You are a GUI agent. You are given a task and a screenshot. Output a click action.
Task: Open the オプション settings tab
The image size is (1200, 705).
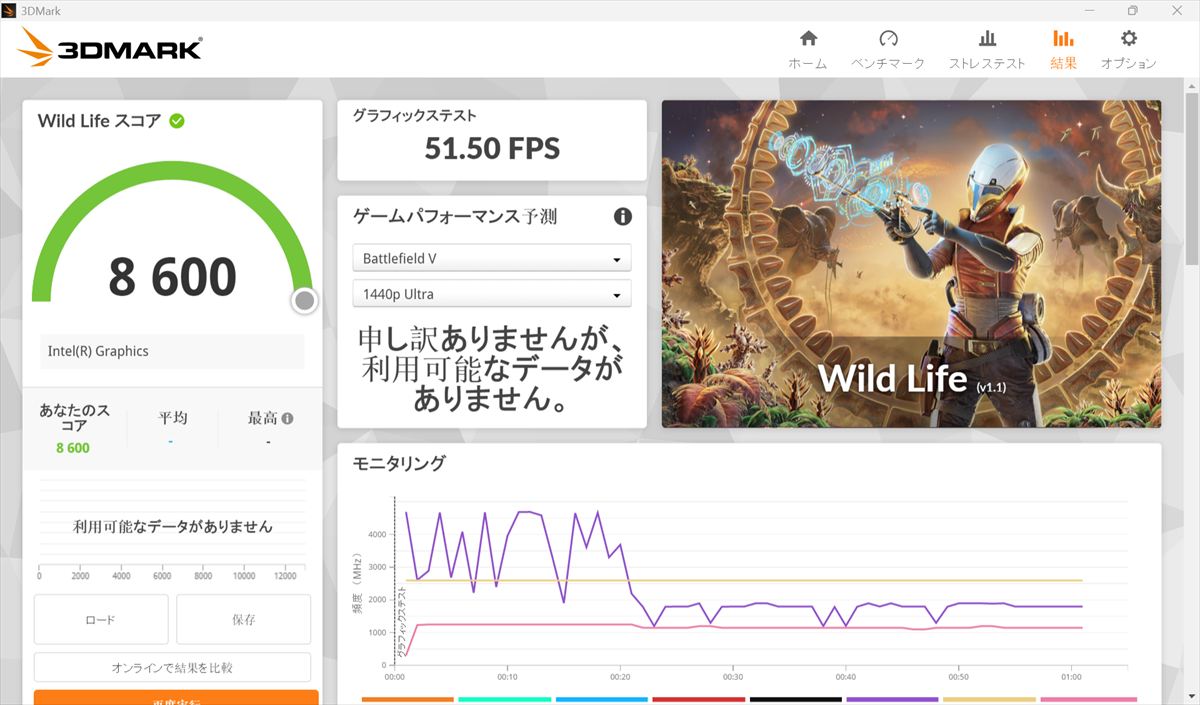[x=1129, y=50]
